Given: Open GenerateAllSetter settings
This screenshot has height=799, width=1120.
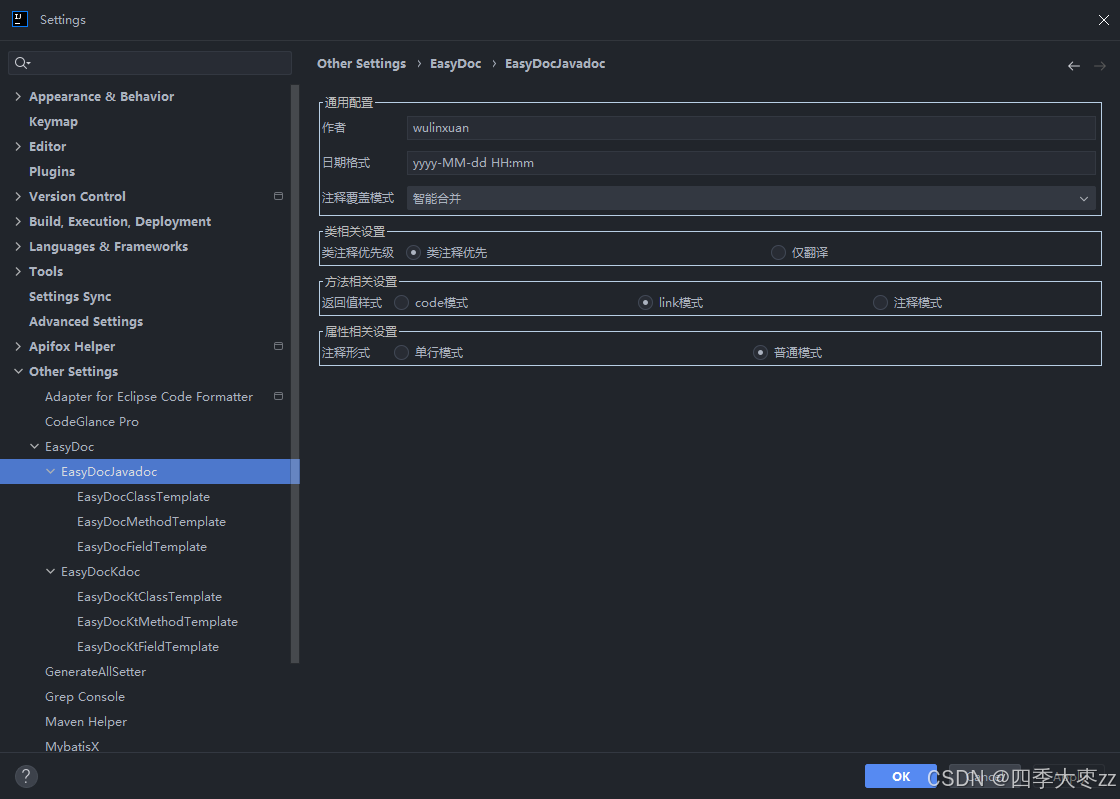Looking at the screenshot, I should (x=95, y=671).
